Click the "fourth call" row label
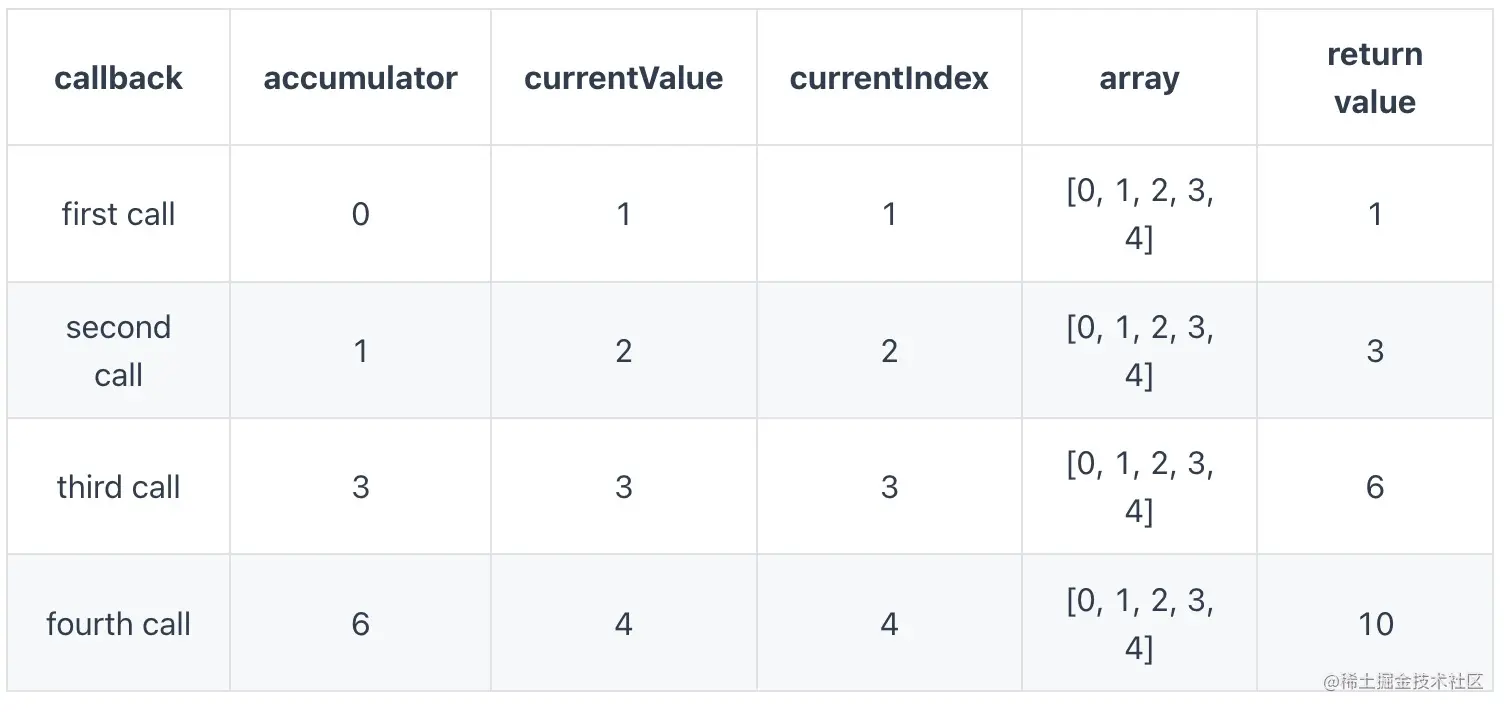 tap(118, 624)
